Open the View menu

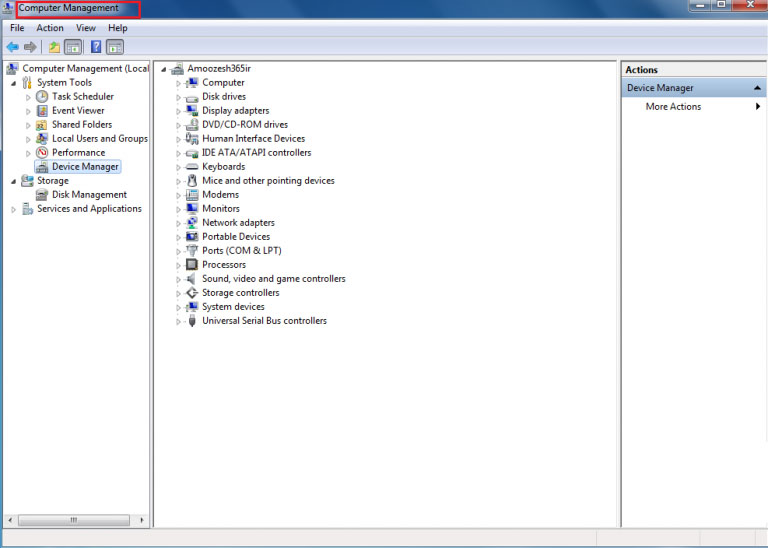86,28
